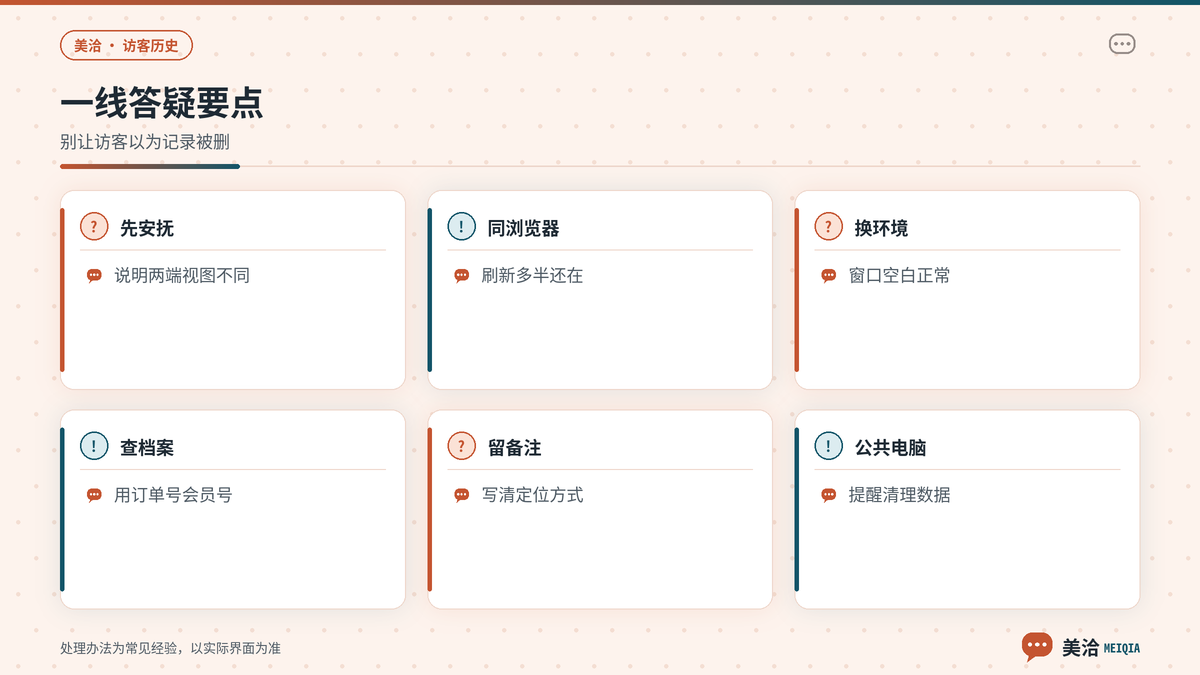Select the 先安抚 card heading
The height and width of the screenshot is (675, 1200).
(x=147, y=228)
